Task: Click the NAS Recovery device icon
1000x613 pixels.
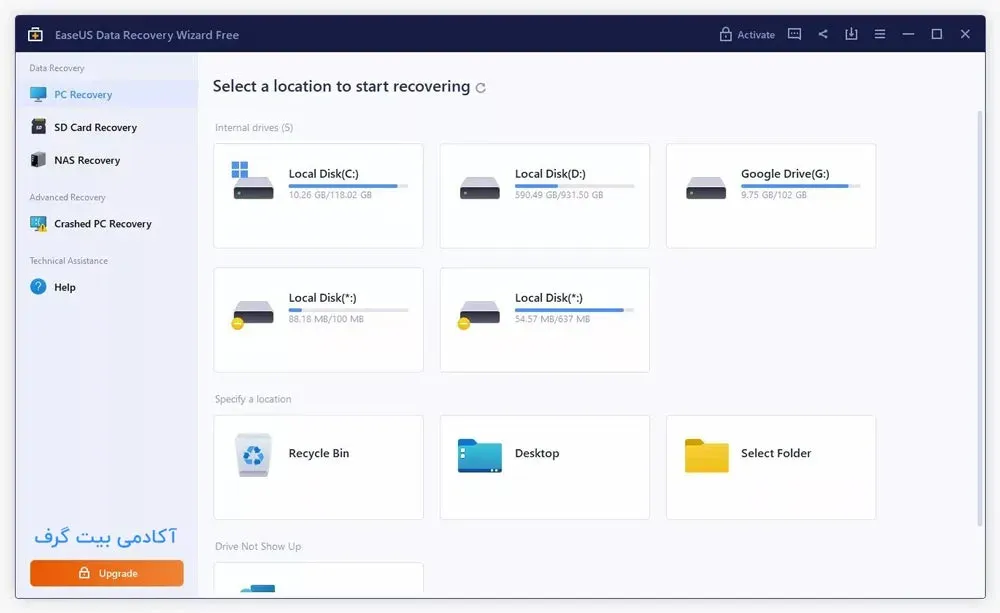Action: [38, 159]
